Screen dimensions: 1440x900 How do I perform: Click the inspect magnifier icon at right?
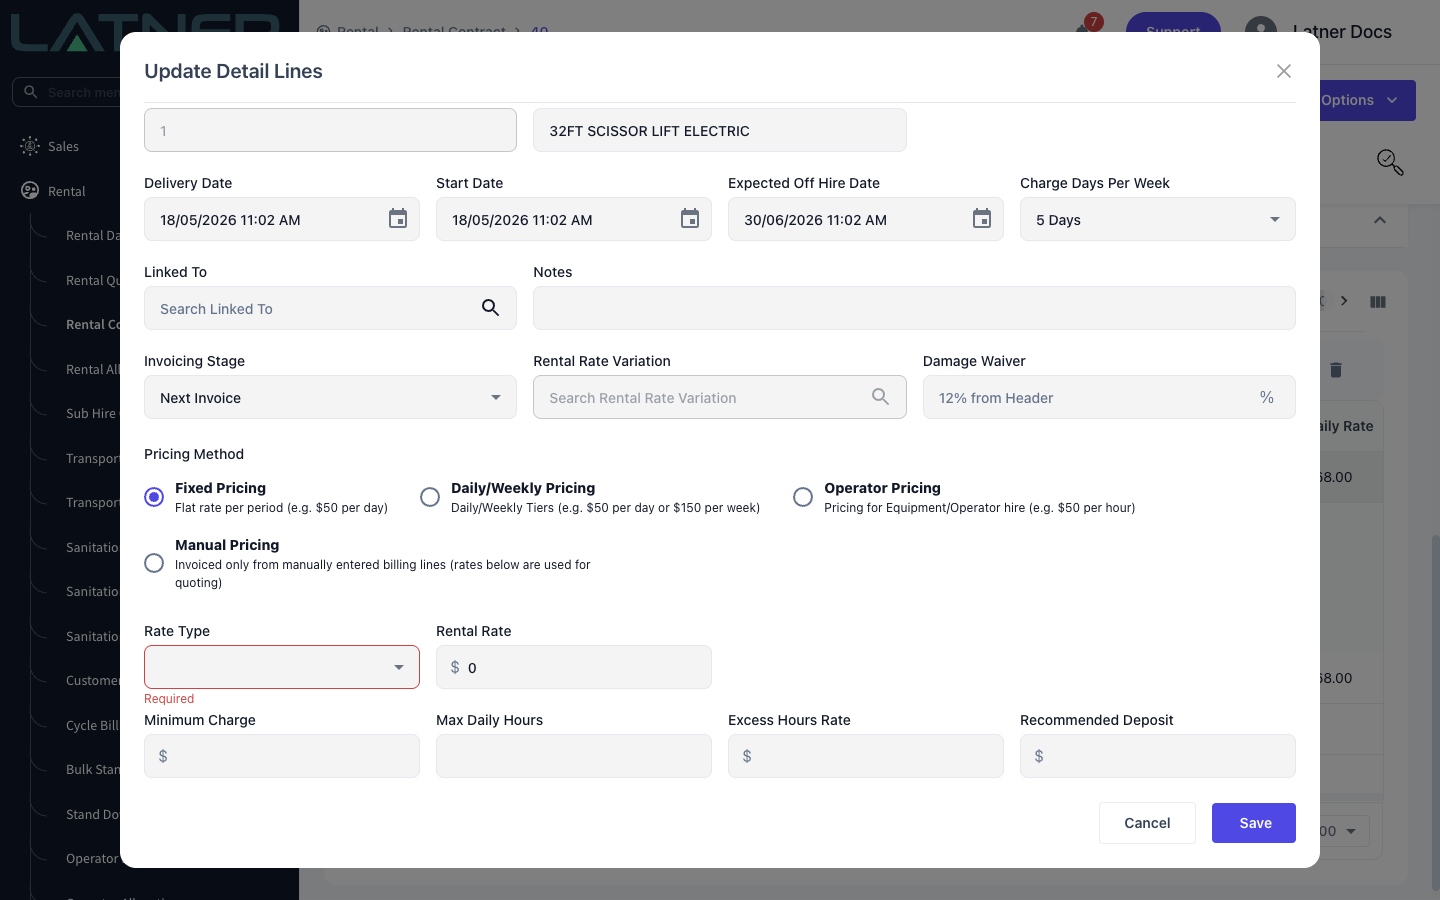point(1390,162)
